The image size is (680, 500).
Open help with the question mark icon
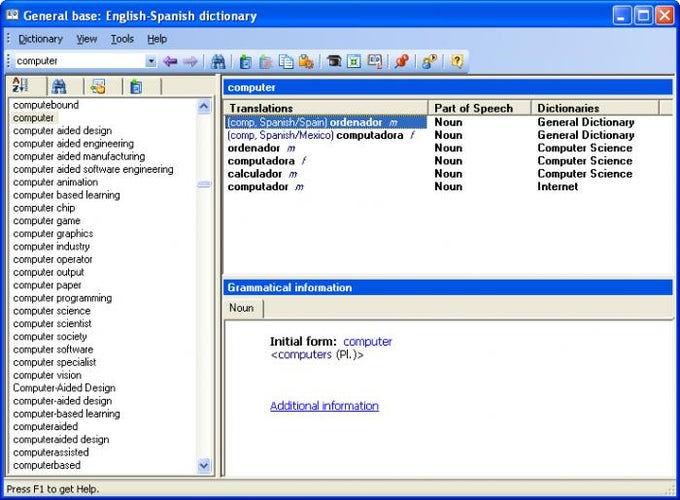point(457,61)
